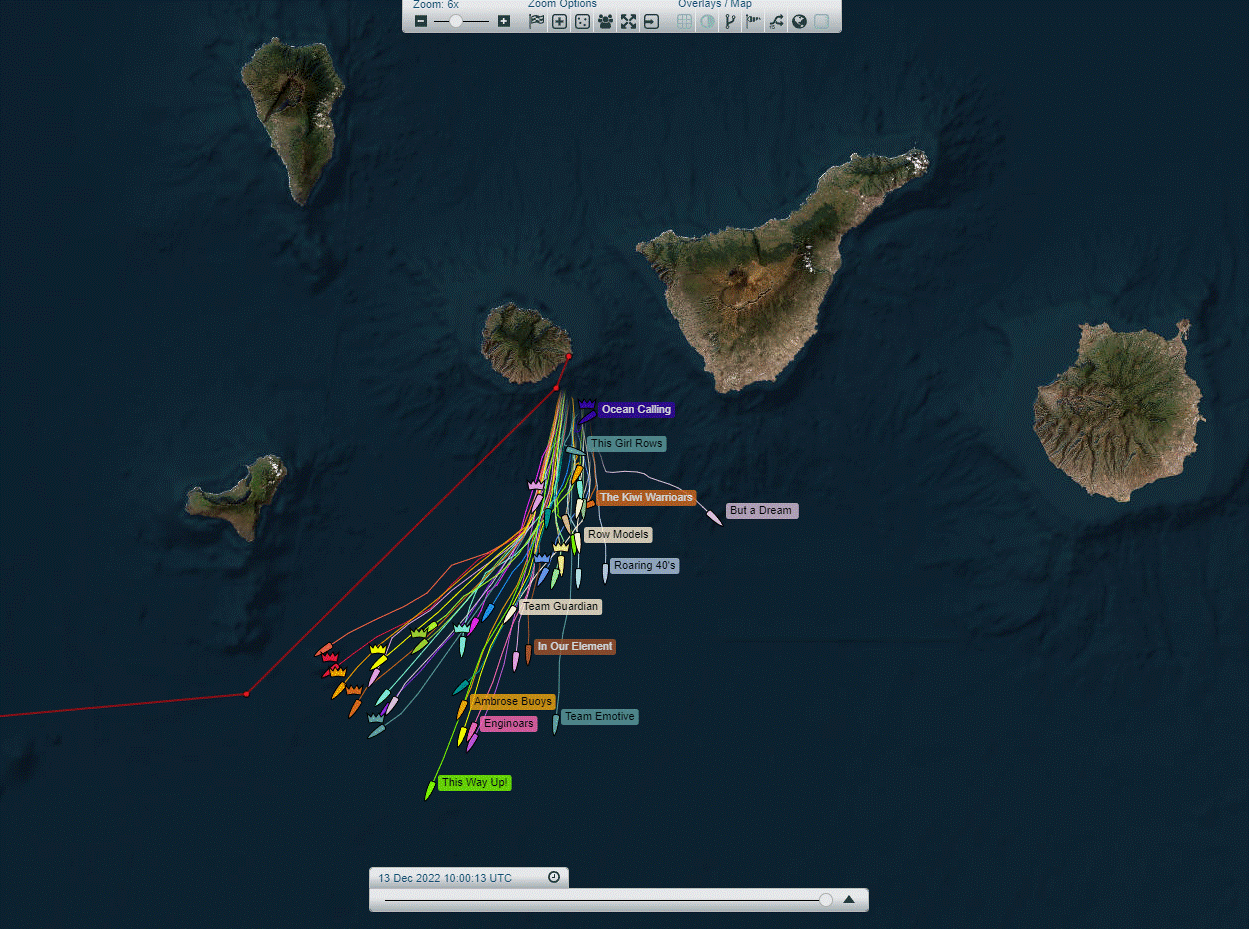Click the timeline scrubber at the bottom
This screenshot has height=929, width=1249.
(825, 899)
